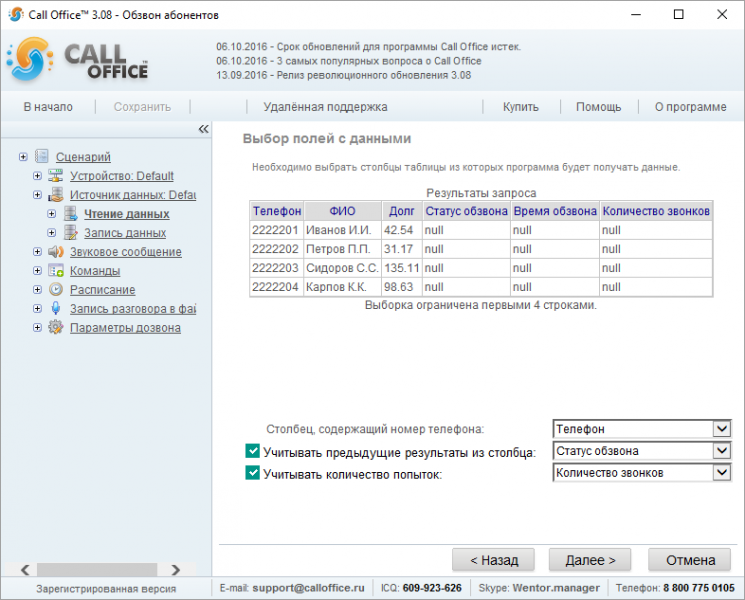Click the cell 2222203
745x600 pixels.
point(277,268)
